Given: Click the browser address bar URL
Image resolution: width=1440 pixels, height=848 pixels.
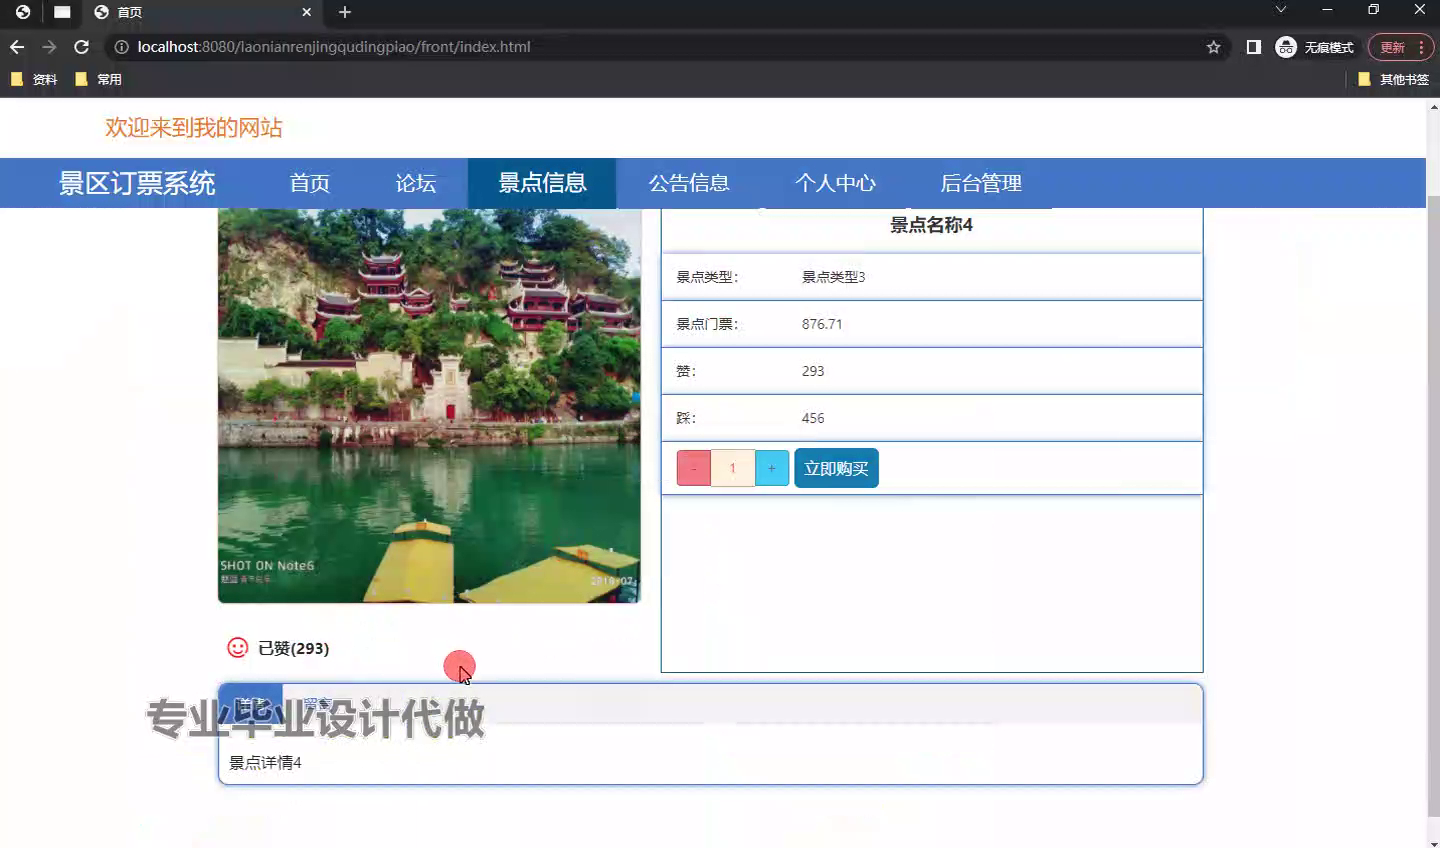Looking at the screenshot, I should pos(334,47).
